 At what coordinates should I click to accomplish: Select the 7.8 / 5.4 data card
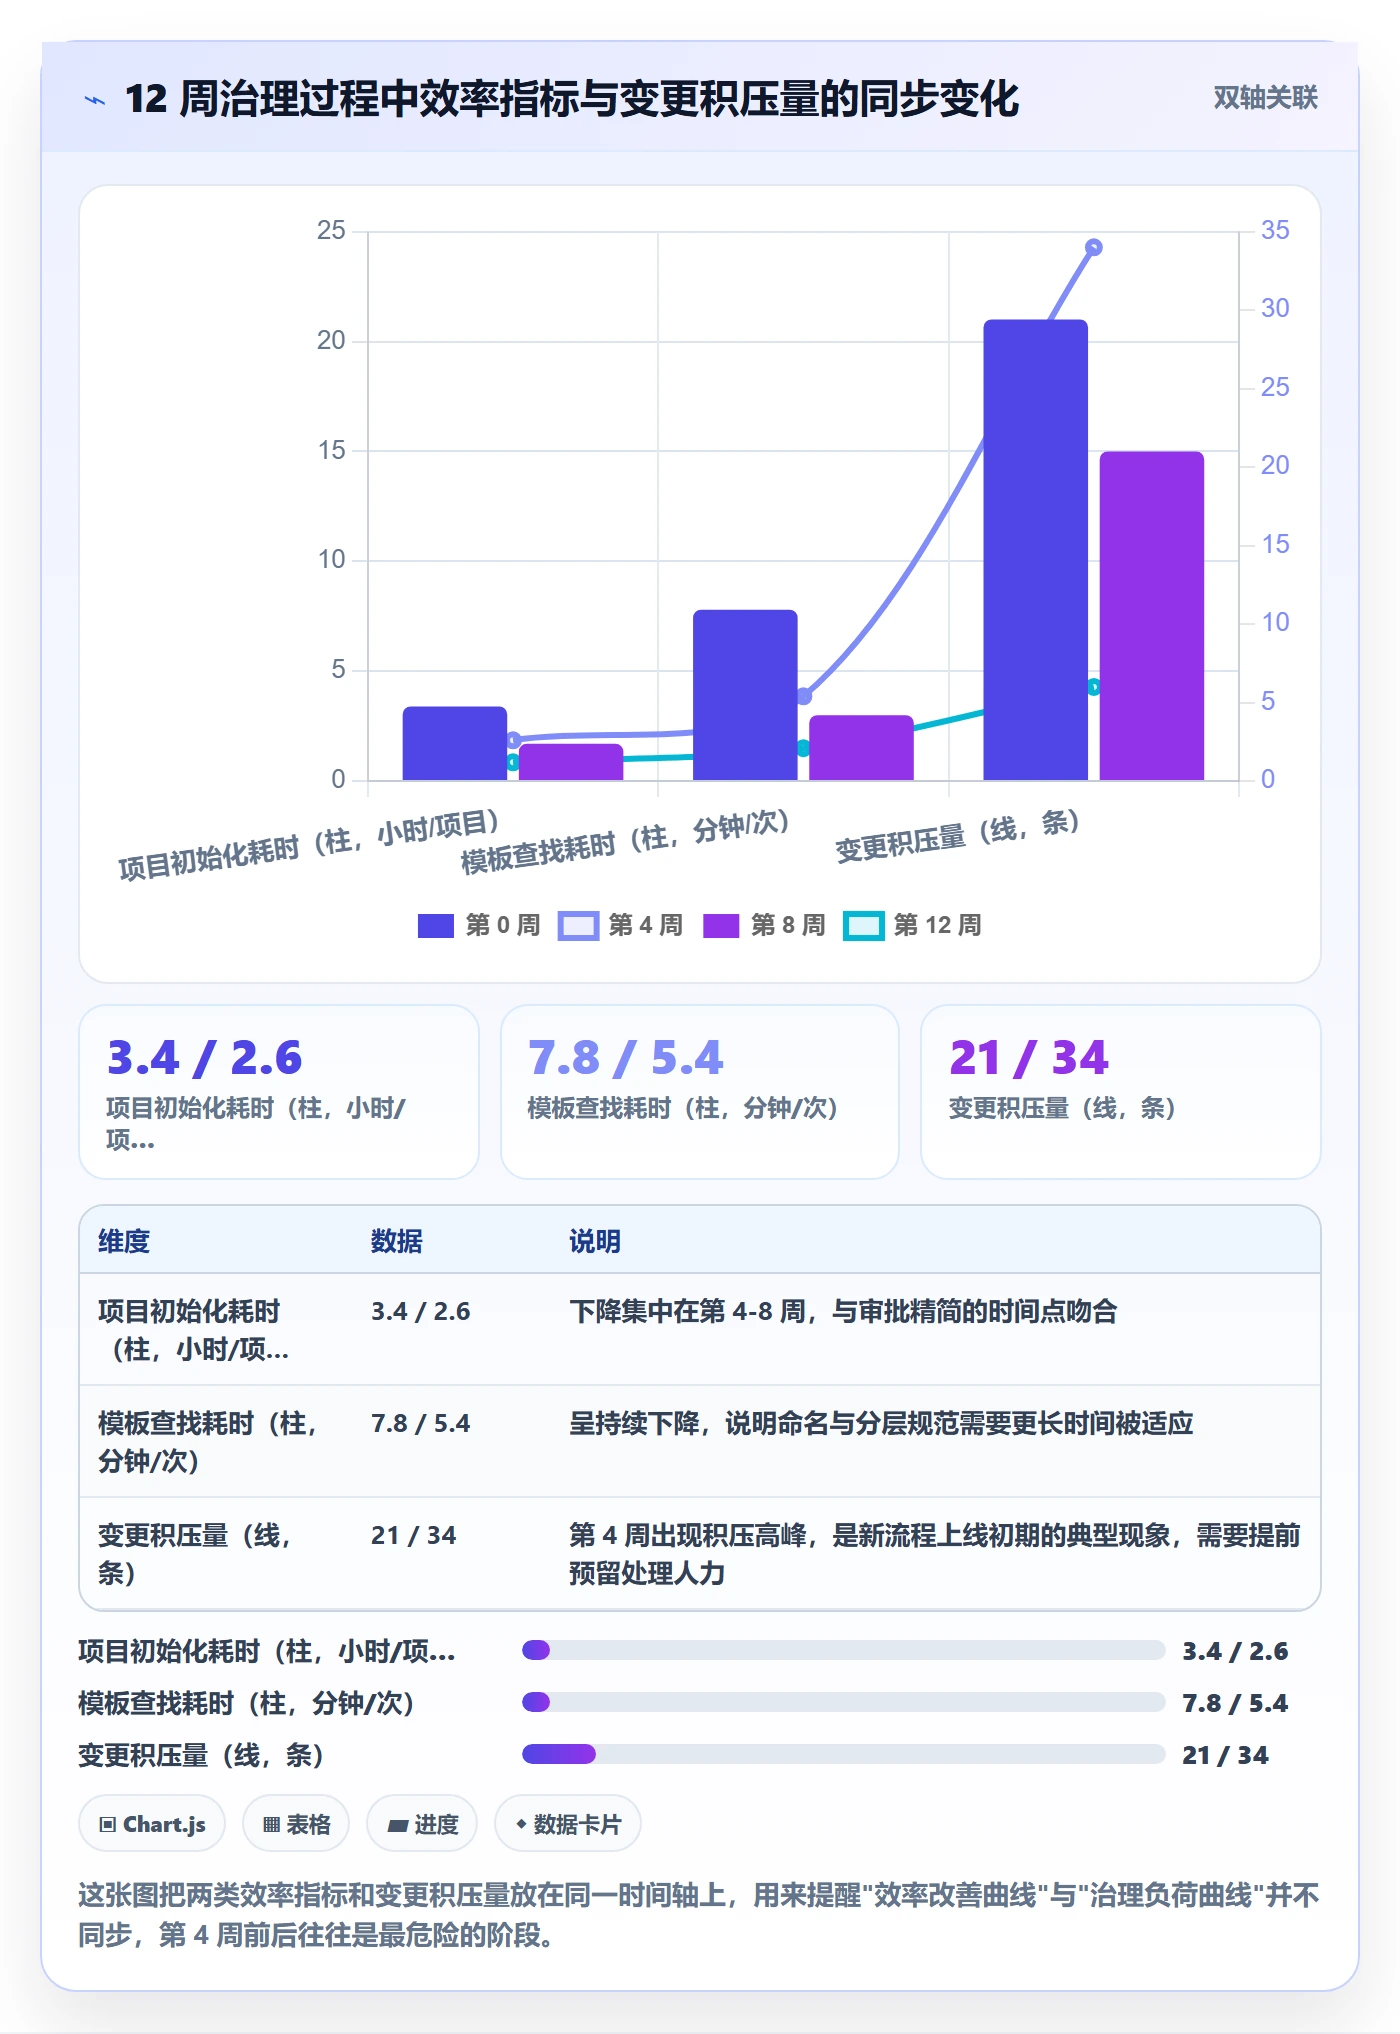pos(700,1092)
